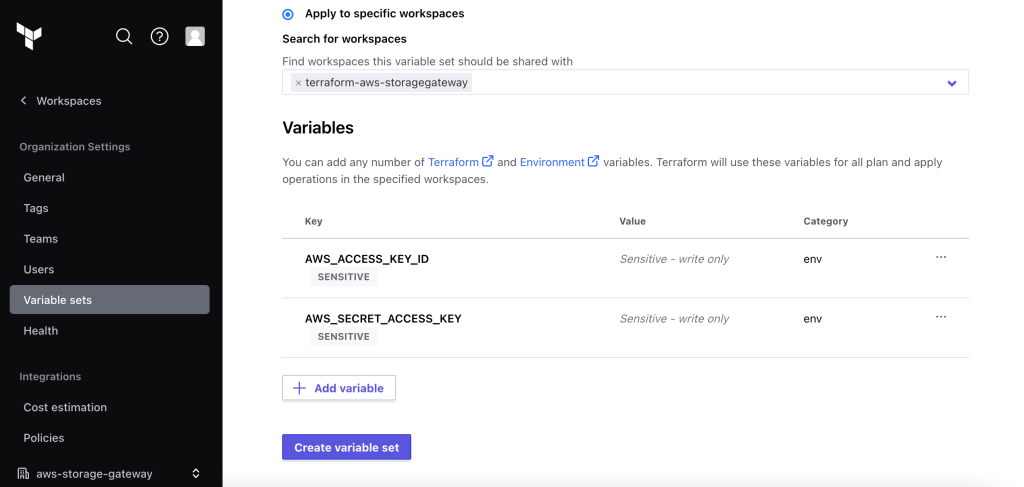
Task: Select Apply to specific workspaces radio
Action: (288, 14)
